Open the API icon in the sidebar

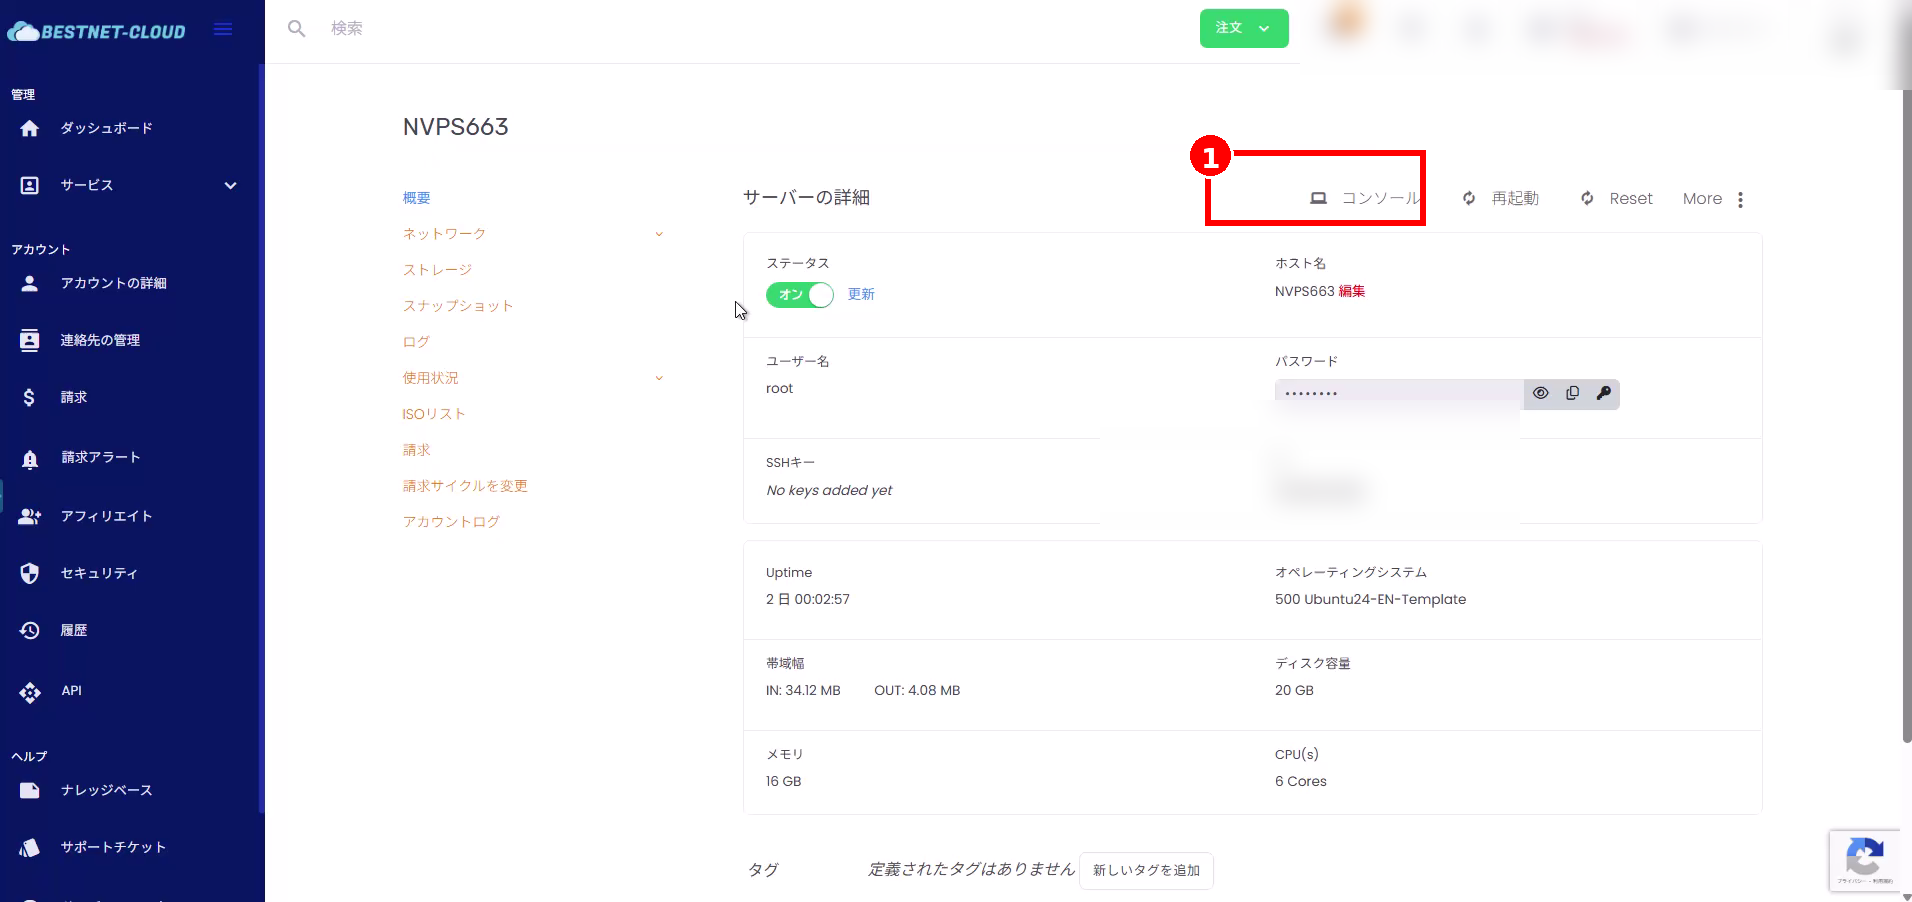click(x=30, y=692)
